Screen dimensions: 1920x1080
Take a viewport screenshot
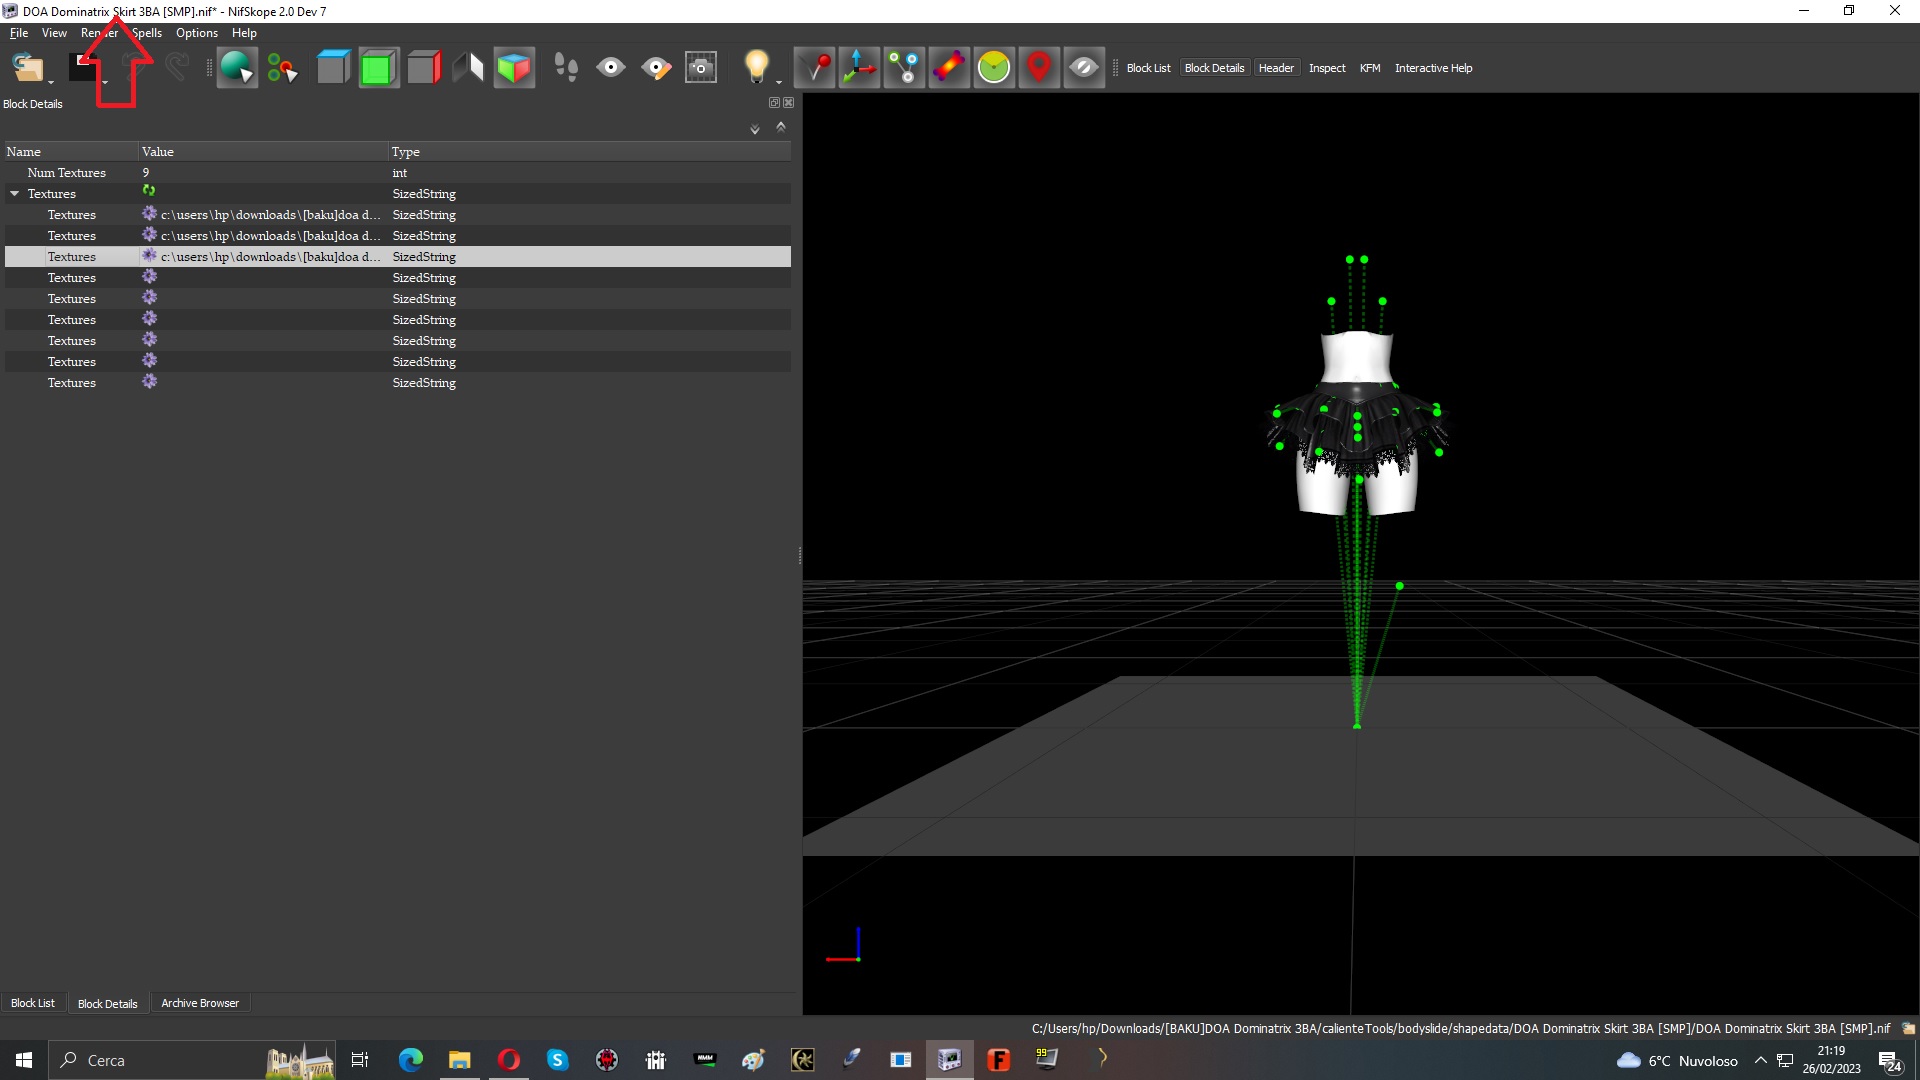[701, 68]
